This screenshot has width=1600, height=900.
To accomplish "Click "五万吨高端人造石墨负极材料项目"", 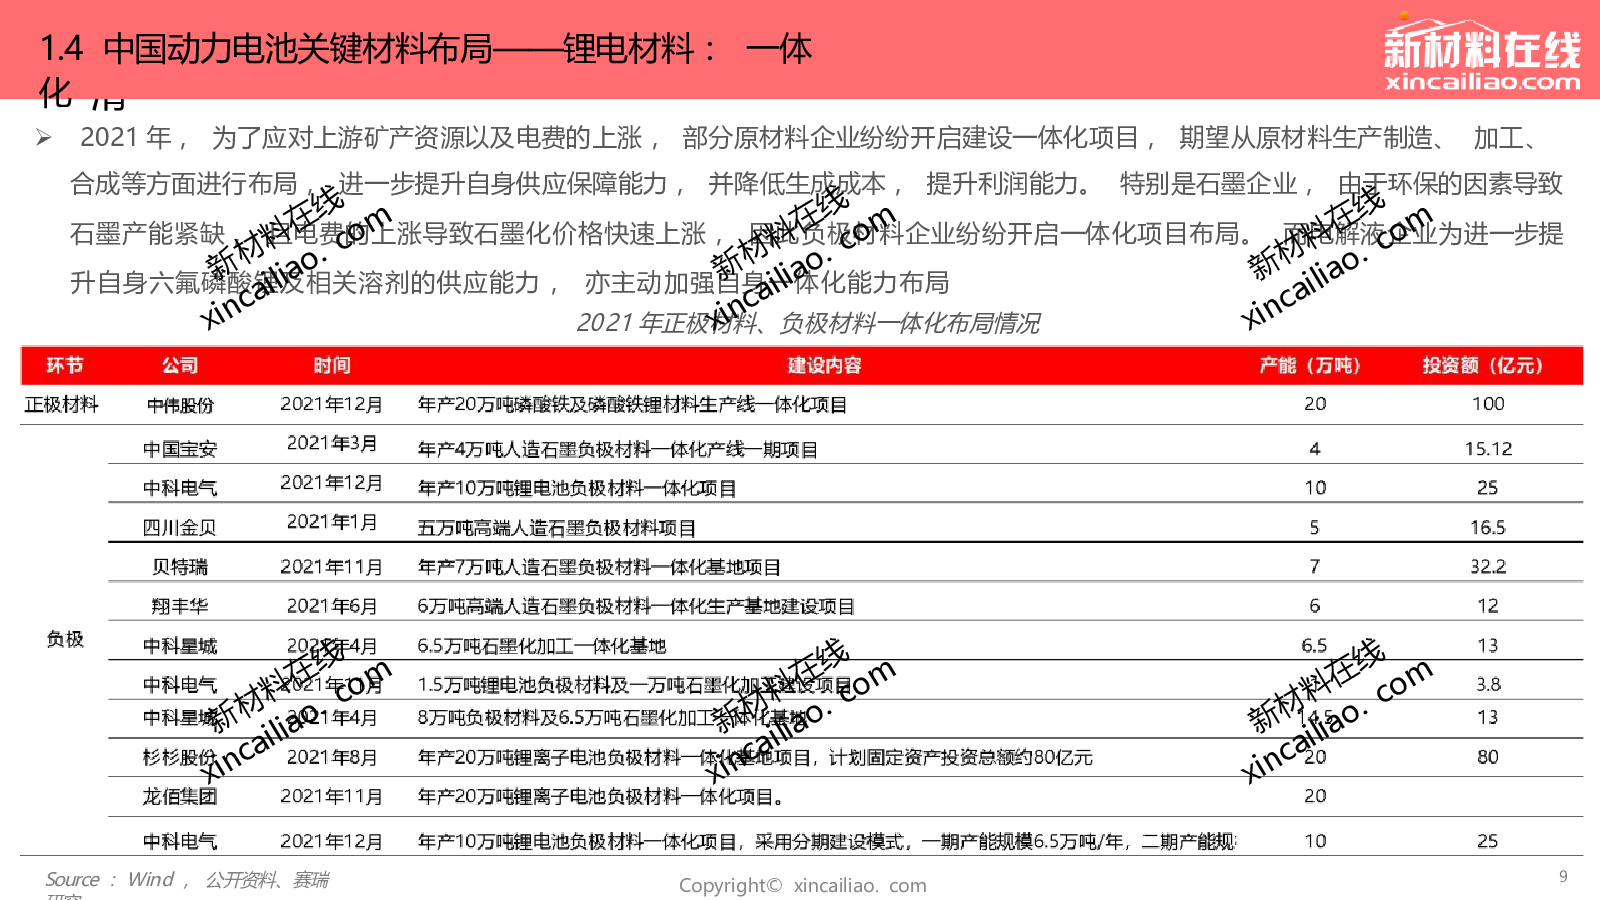I will coord(556,527).
